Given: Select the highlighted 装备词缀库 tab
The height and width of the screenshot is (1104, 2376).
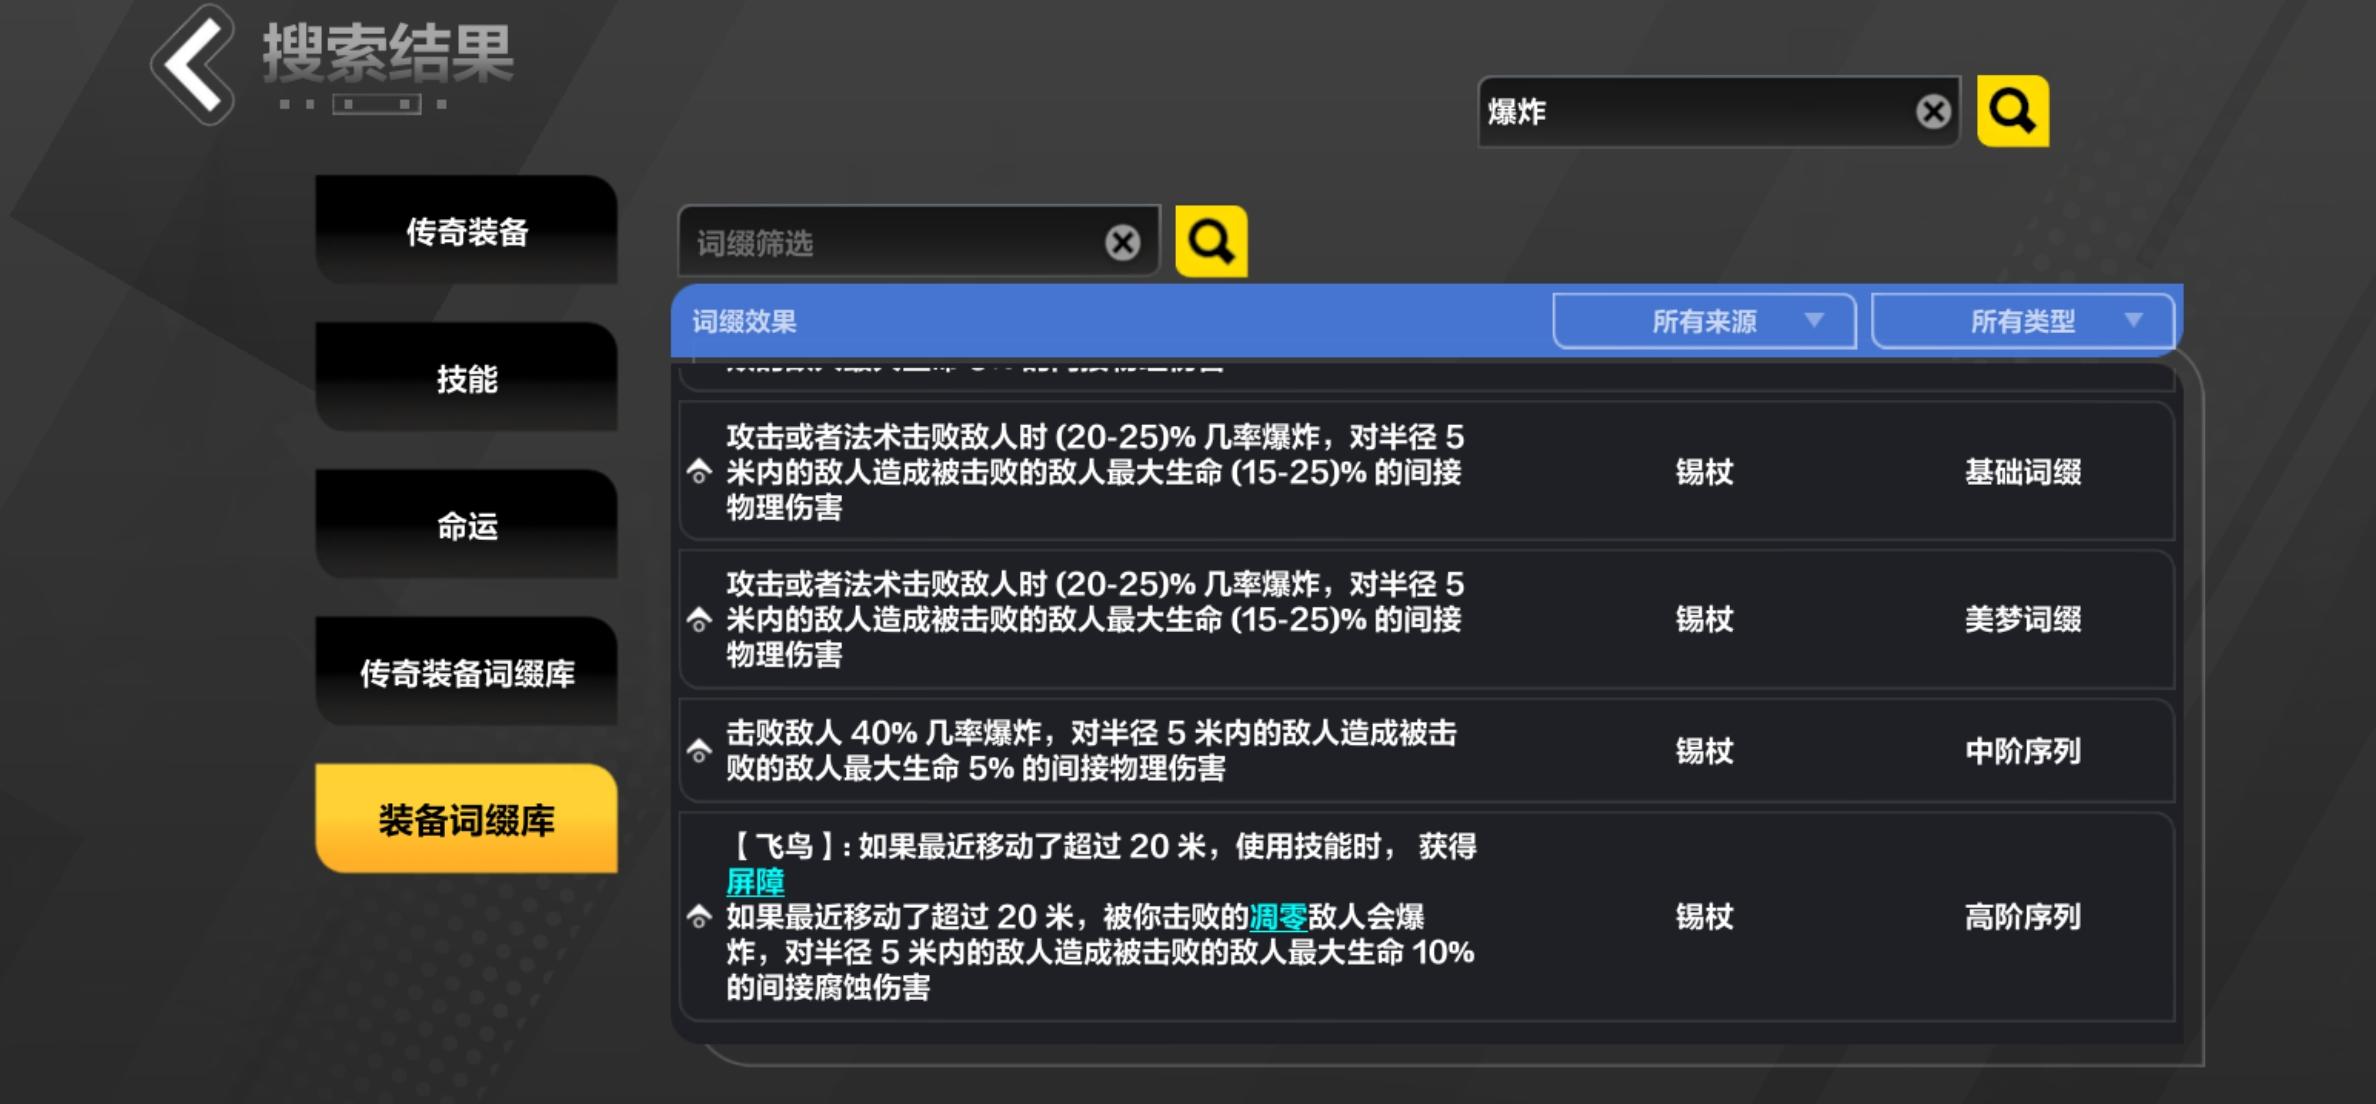Looking at the screenshot, I should coord(466,820).
